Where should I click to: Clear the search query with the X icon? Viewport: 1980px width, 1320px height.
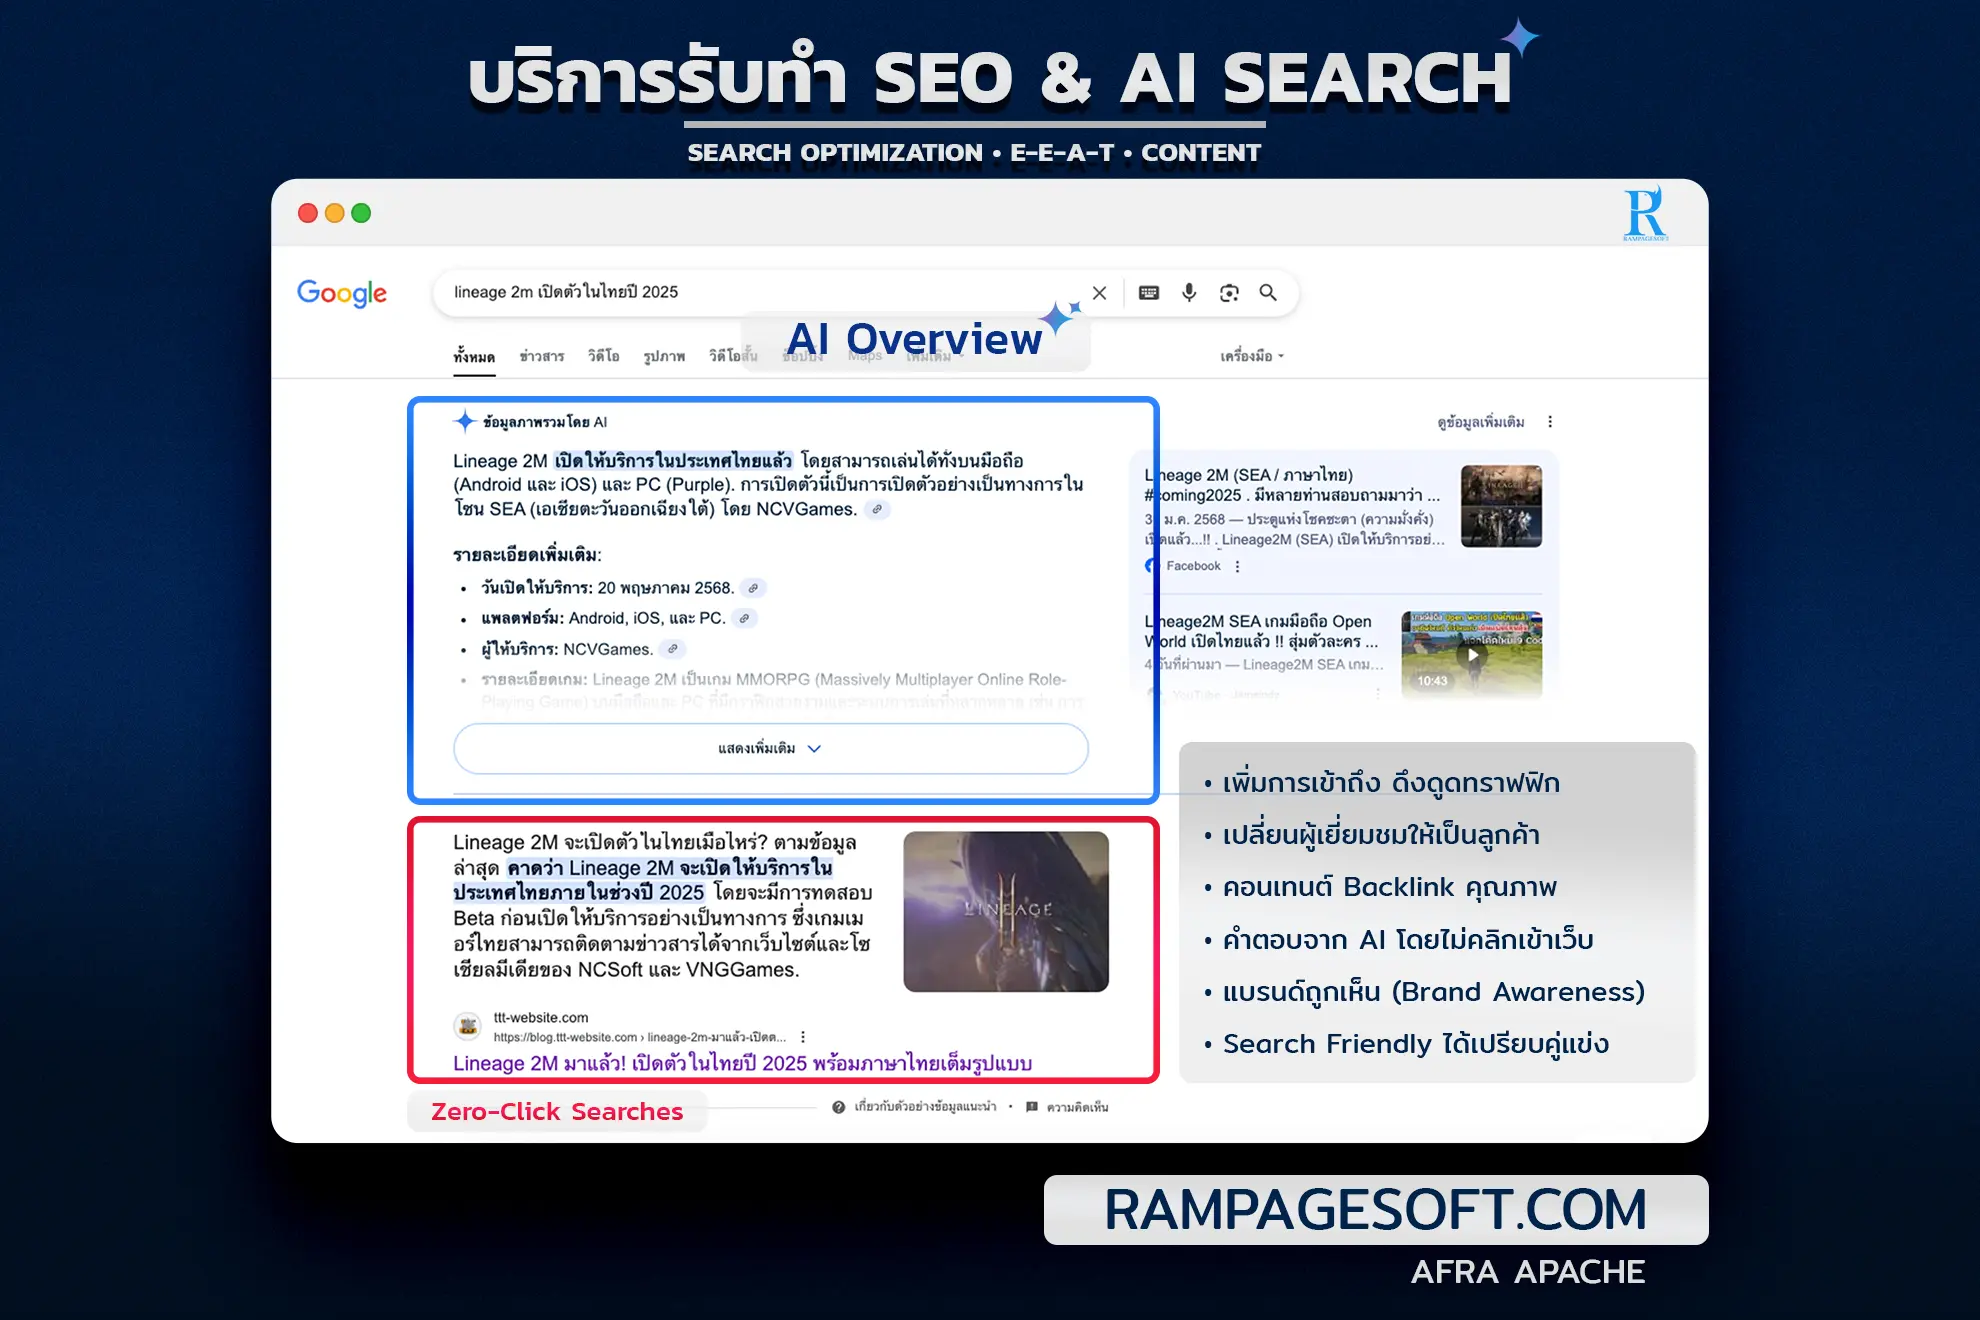click(x=1099, y=293)
